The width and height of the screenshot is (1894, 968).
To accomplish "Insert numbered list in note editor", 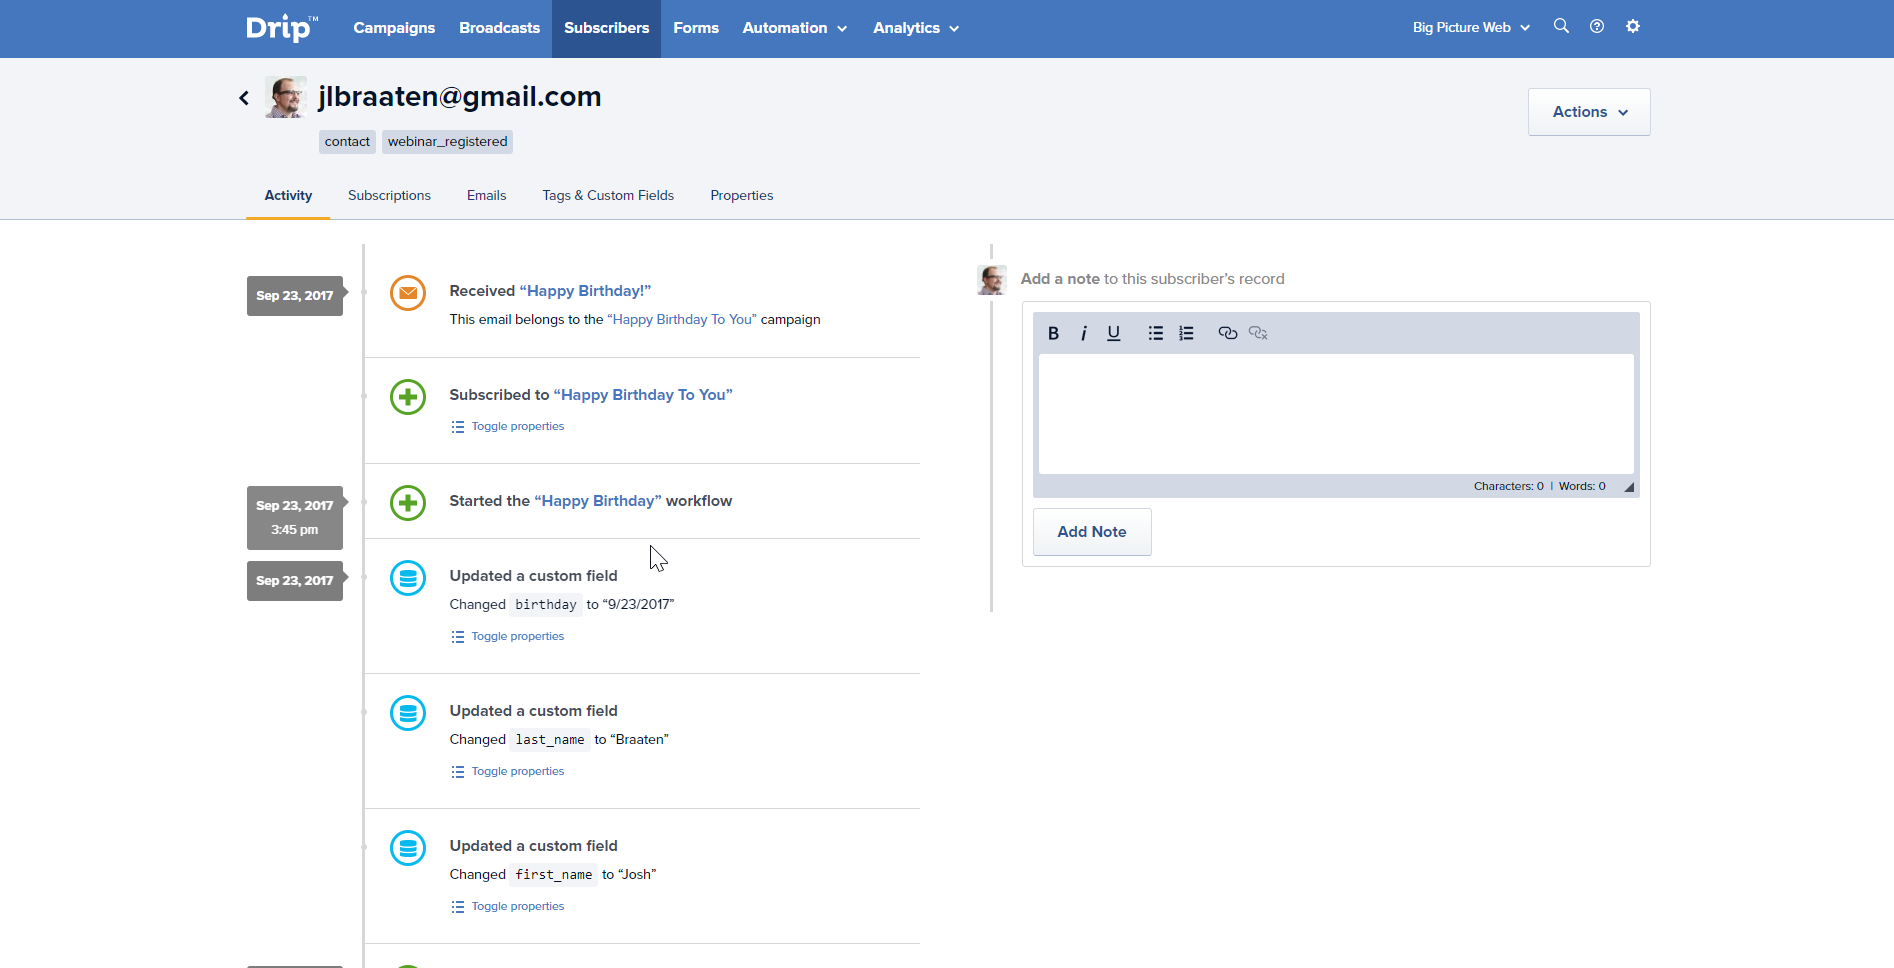I will (1186, 333).
